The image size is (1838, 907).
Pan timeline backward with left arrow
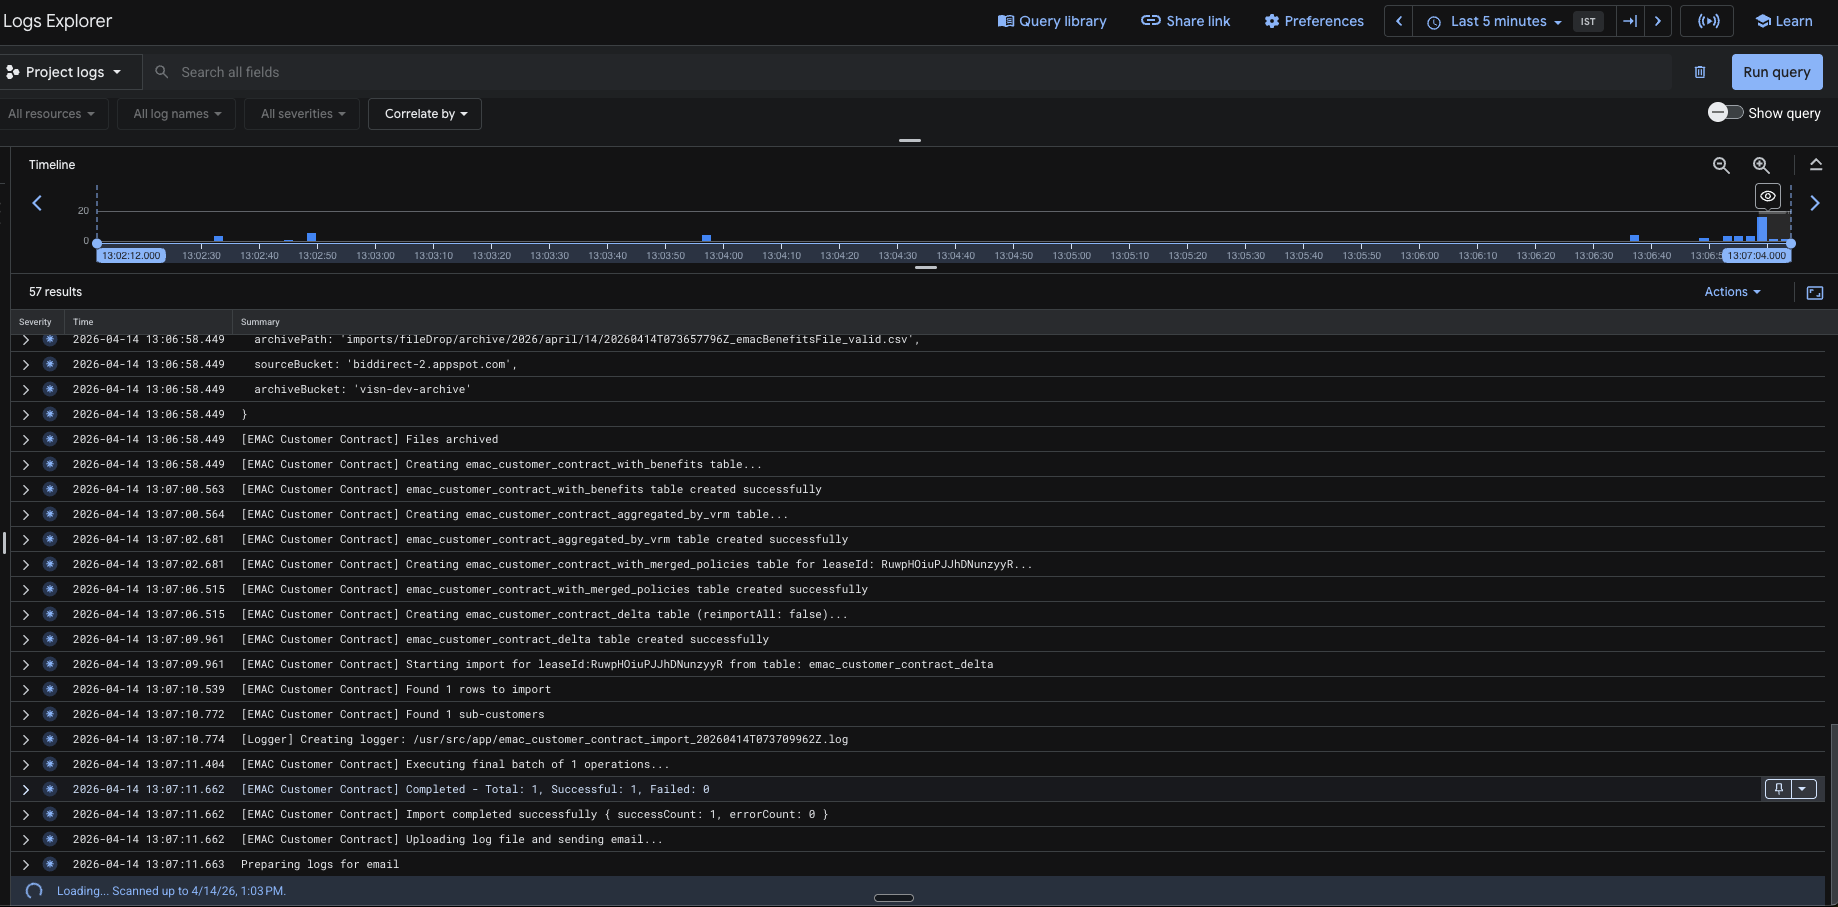coord(37,203)
